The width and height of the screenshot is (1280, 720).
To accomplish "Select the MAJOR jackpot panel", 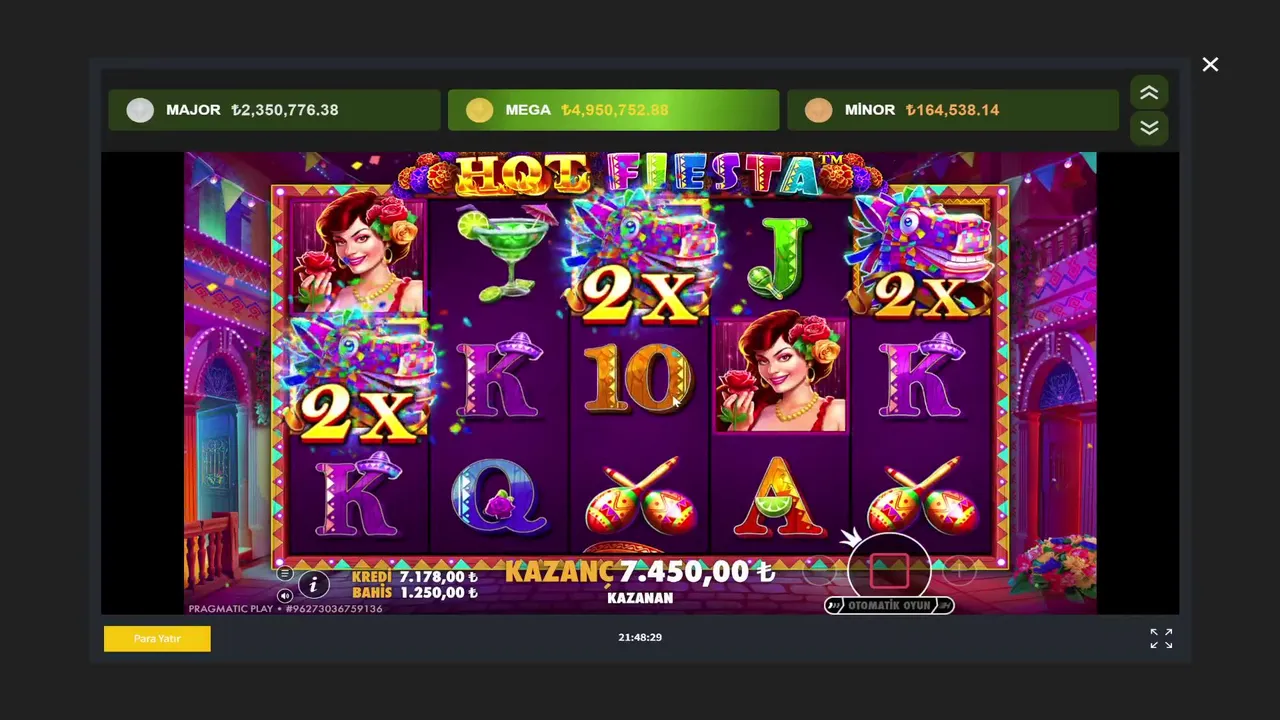I will tap(274, 110).
